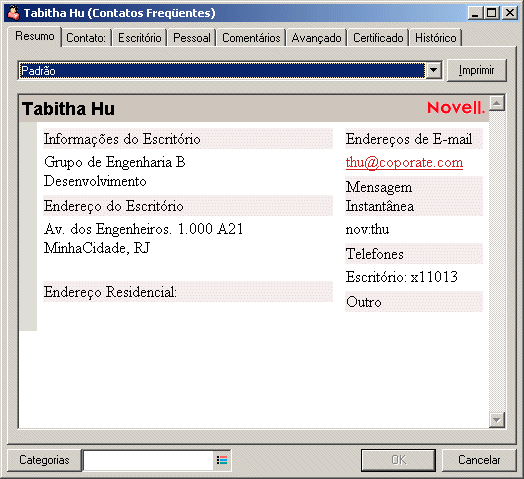The image size is (524, 479).
Task: Open the Escritório tab
Action: tap(140, 38)
